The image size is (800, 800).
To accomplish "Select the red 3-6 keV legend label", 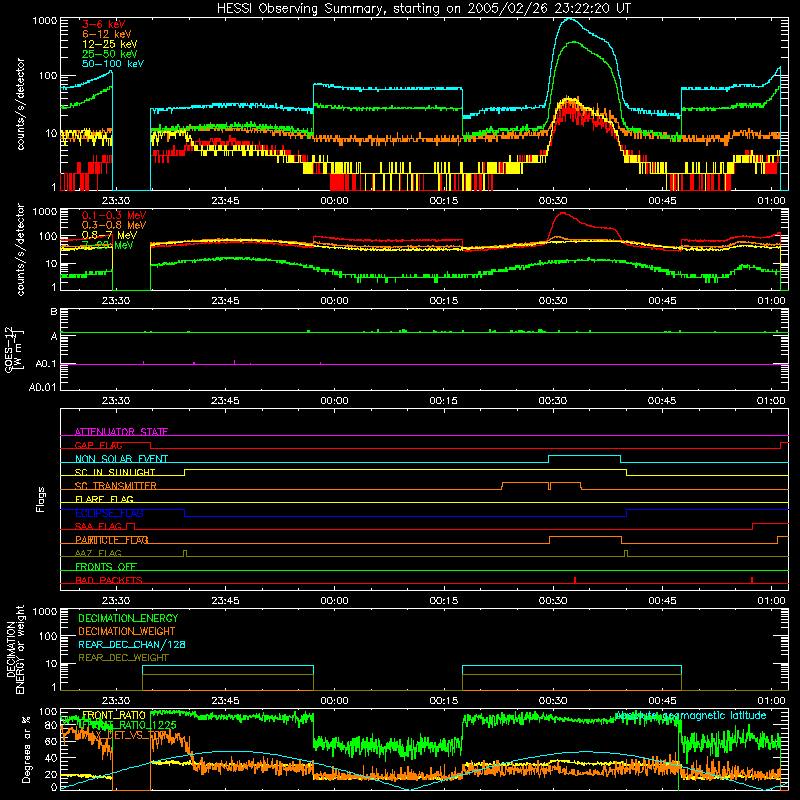I will 103,24.
